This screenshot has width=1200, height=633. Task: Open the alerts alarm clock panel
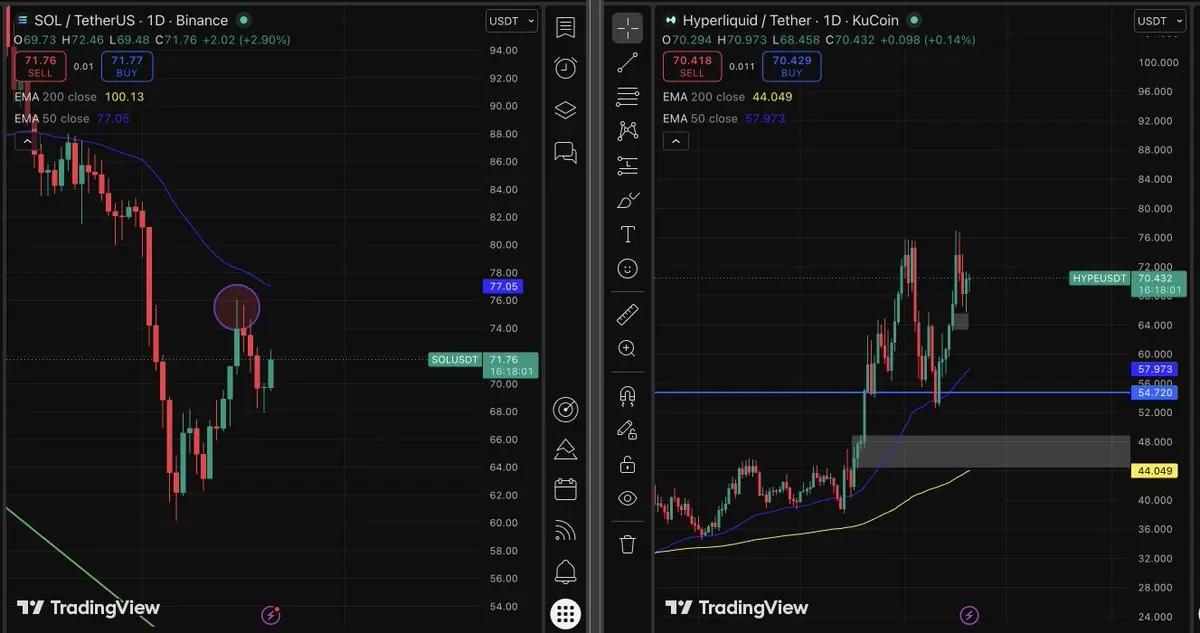click(565, 68)
